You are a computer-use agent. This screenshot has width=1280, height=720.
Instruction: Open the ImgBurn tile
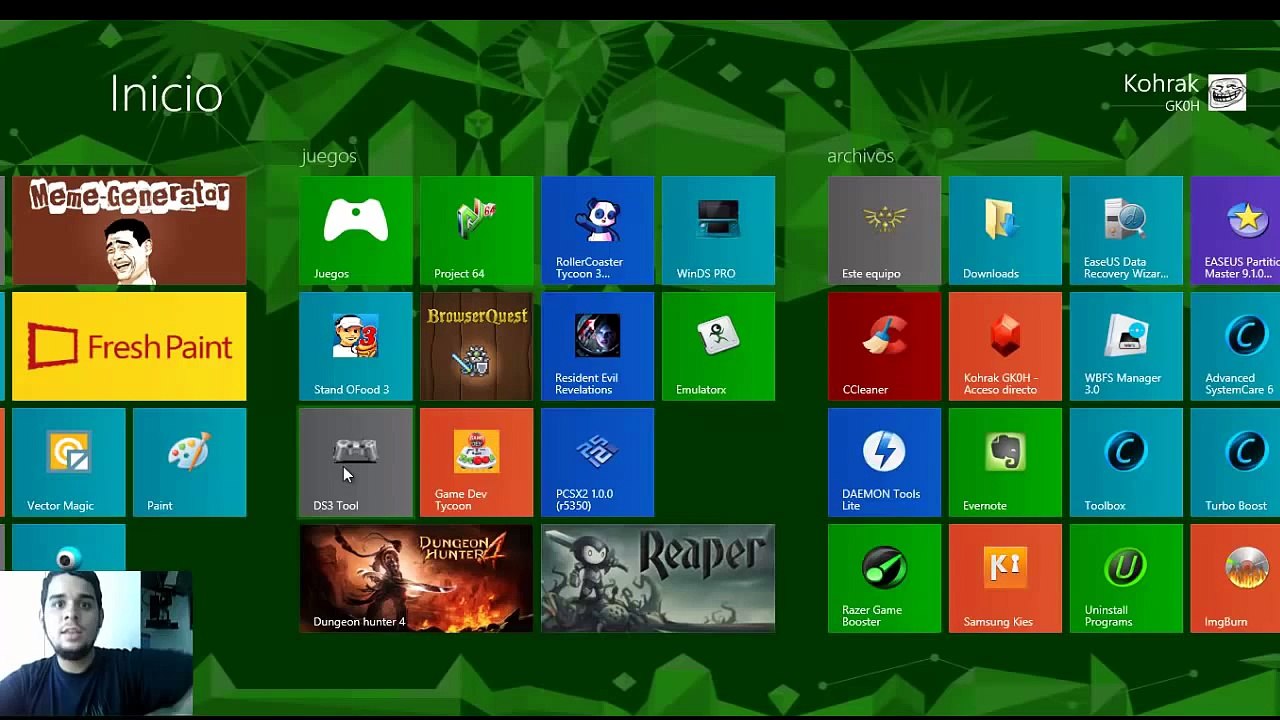(1236, 579)
